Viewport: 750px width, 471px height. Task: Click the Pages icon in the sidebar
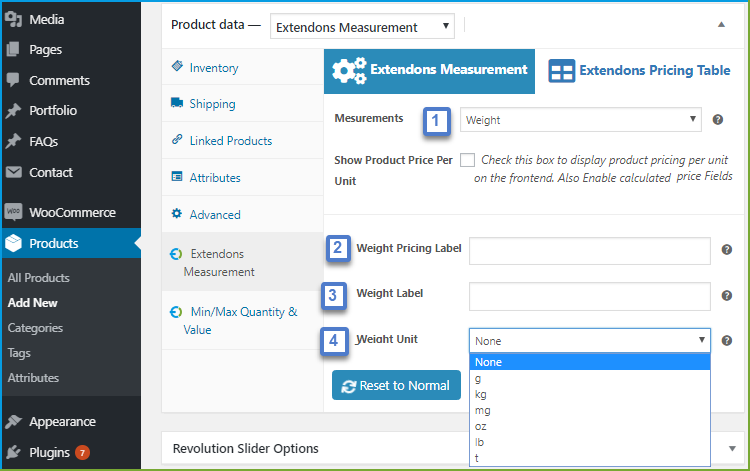pyautogui.click(x=13, y=49)
